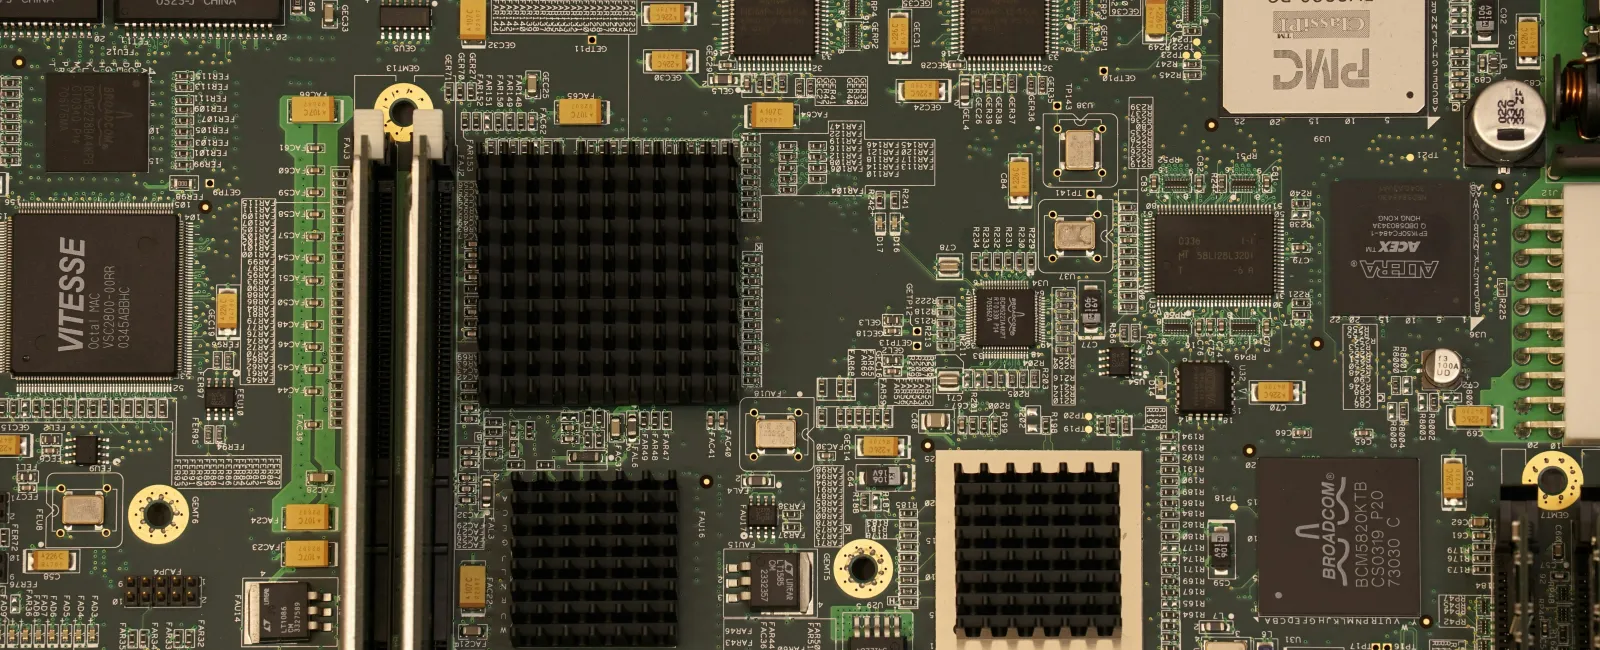Click the Broadcom BCM5820KTB chip

[x=1337, y=535]
